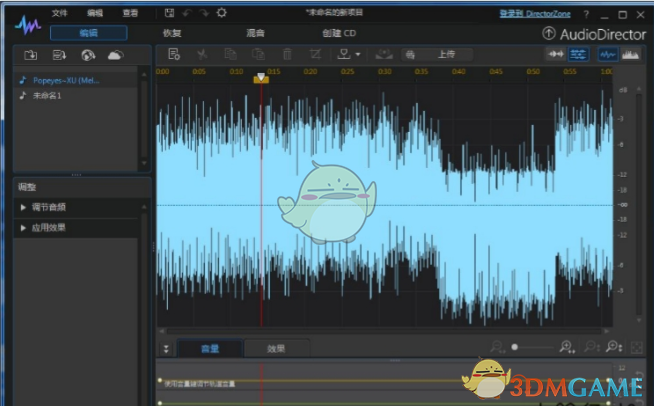The height and width of the screenshot is (406, 654).
Task: Click the copy icon in edit toolbar
Action: click(x=230, y=54)
